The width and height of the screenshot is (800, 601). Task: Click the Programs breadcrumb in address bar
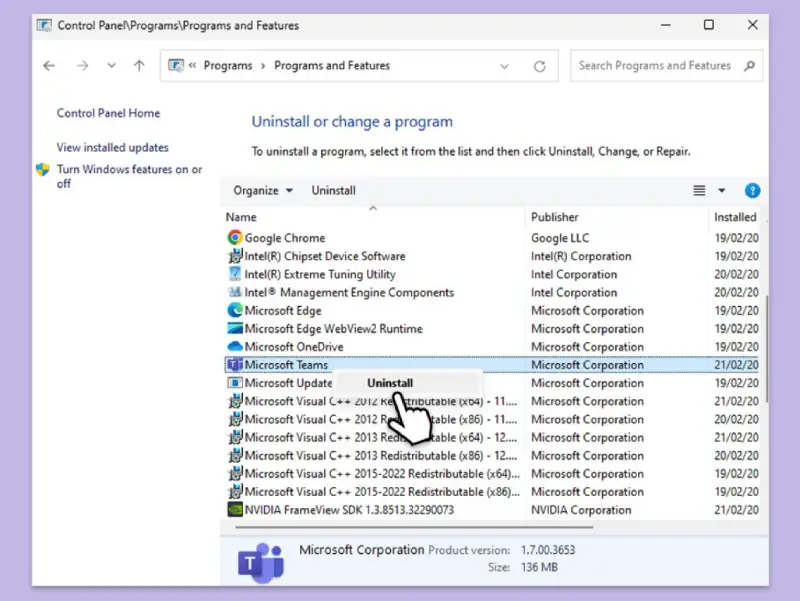(228, 66)
